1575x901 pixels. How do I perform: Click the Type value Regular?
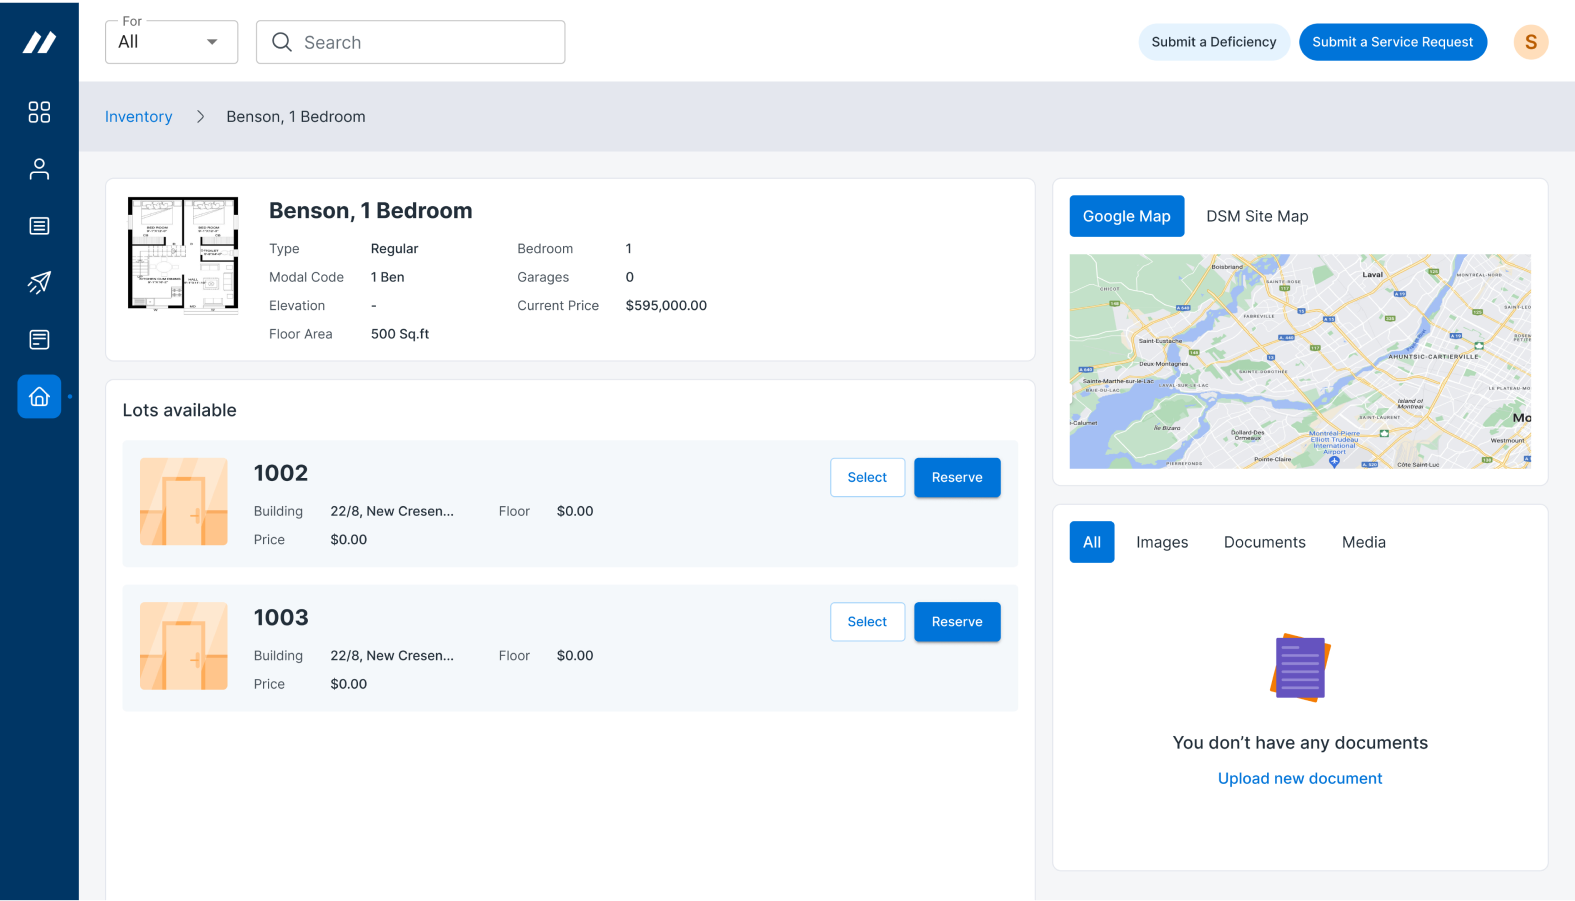pos(395,249)
